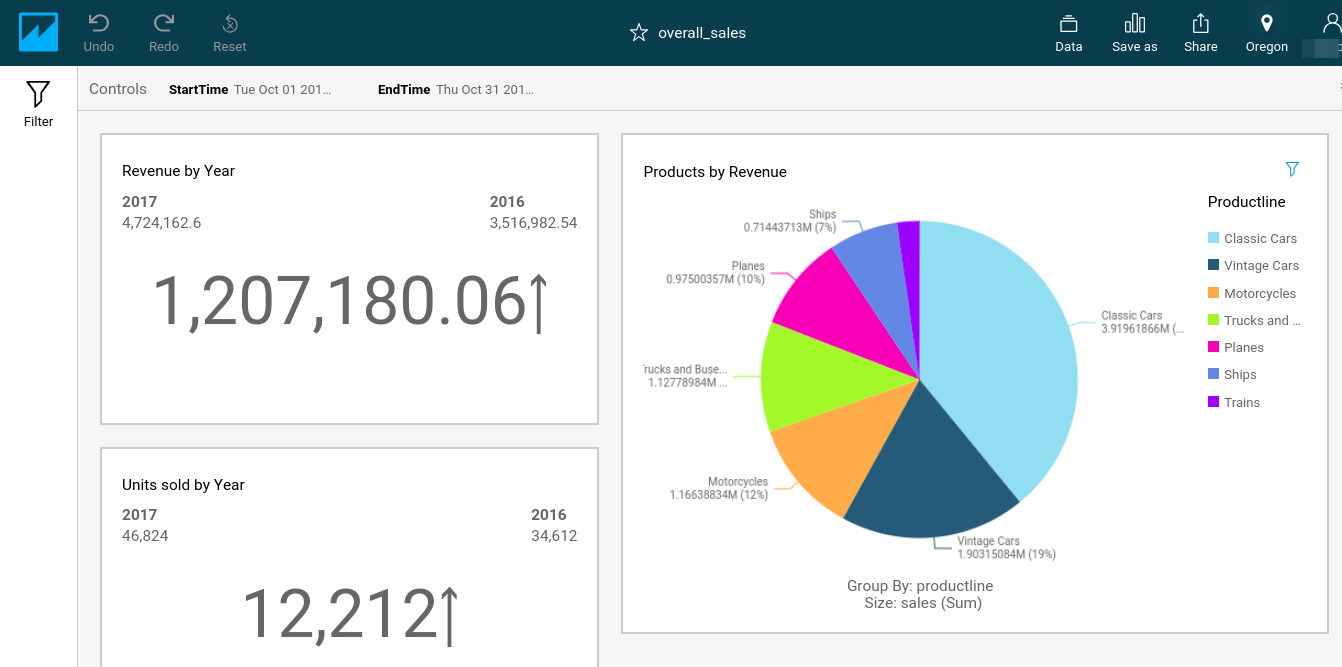Click the Share icon
This screenshot has height=667, width=1342.
(1200, 32)
